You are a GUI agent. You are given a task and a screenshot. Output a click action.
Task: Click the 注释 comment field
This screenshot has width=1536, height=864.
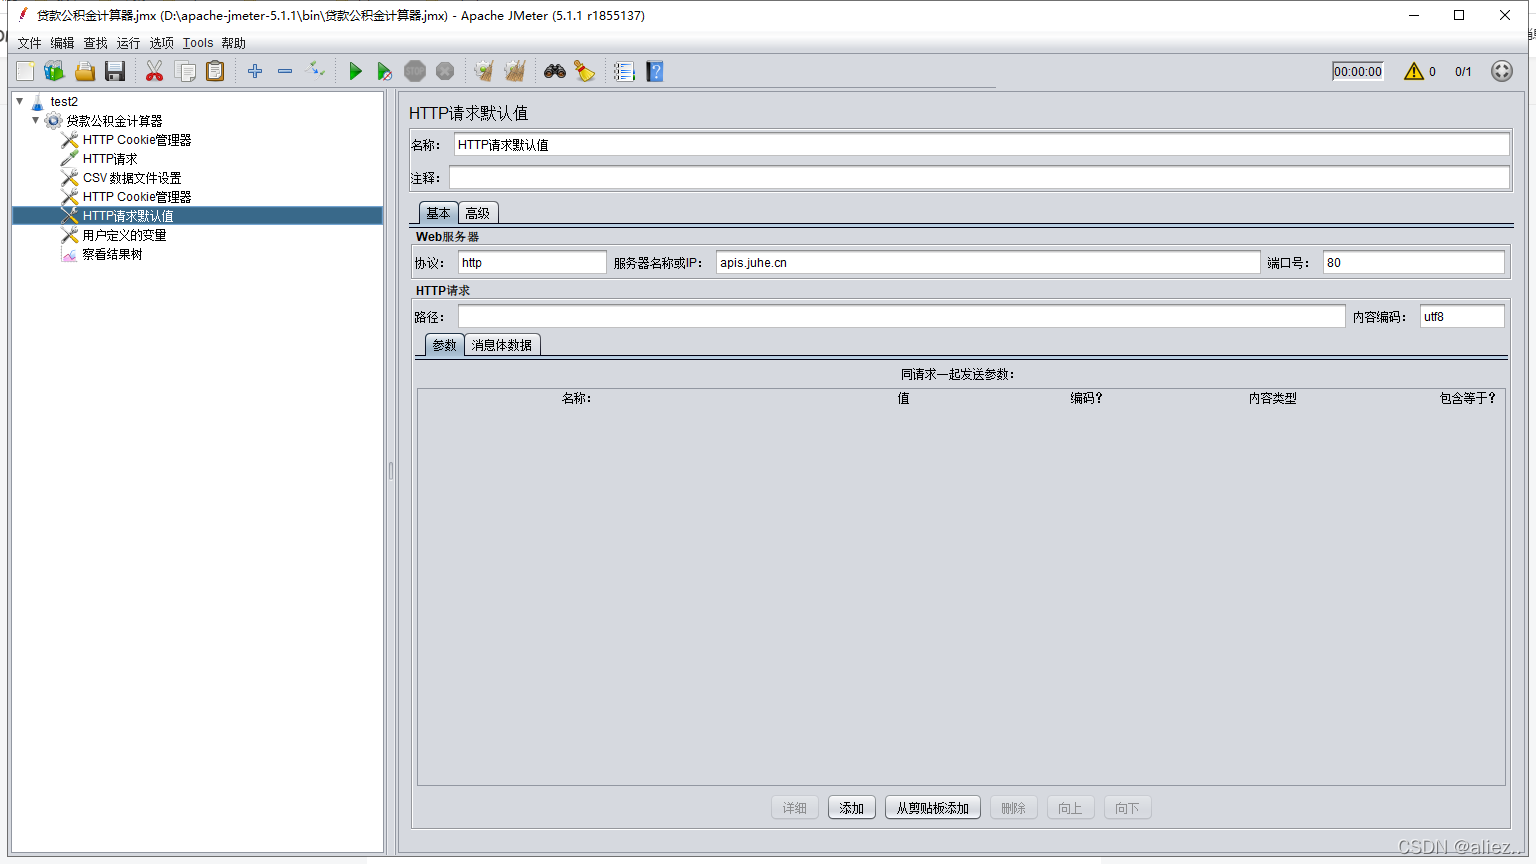979,178
